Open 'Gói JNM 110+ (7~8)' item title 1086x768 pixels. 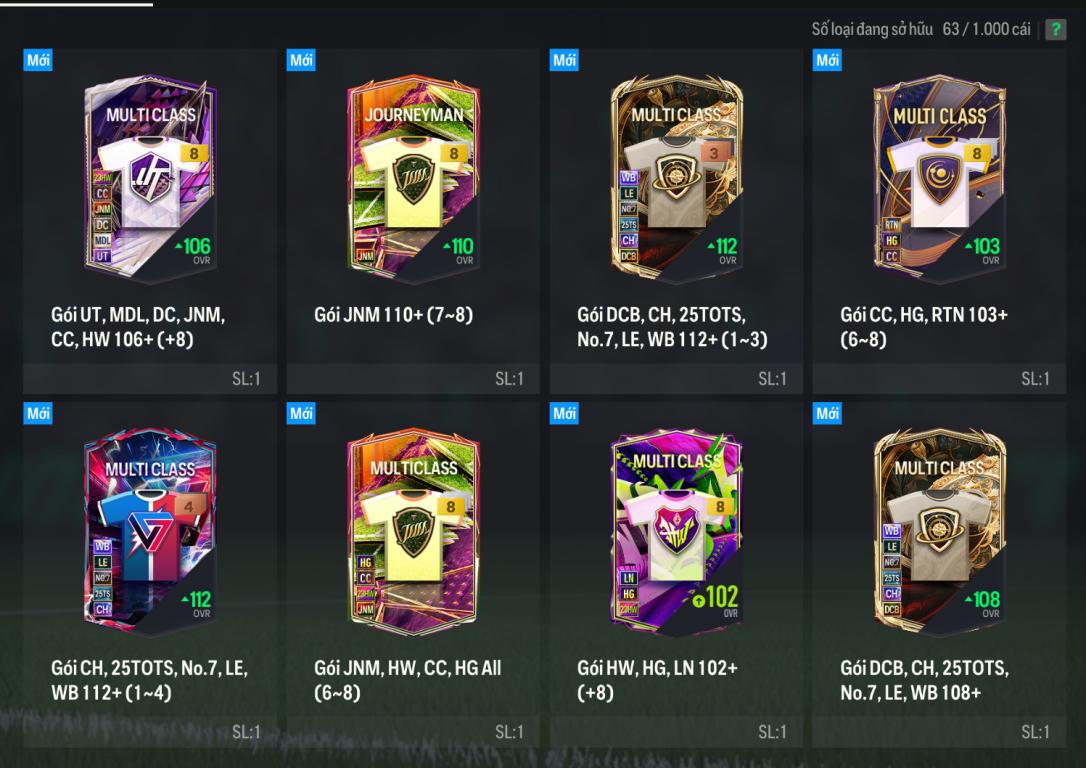[x=393, y=315]
